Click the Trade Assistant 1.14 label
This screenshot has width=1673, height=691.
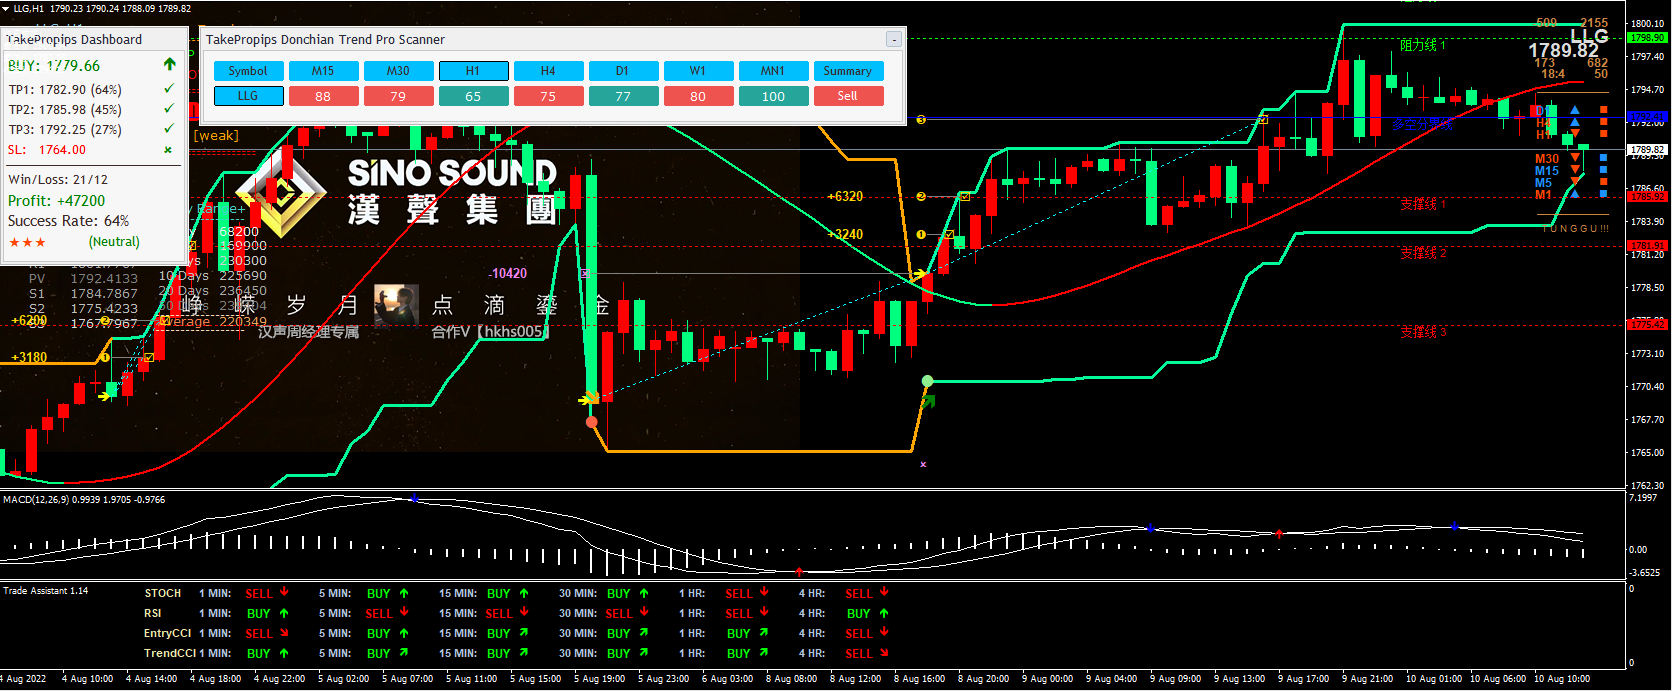pyautogui.click(x=46, y=591)
